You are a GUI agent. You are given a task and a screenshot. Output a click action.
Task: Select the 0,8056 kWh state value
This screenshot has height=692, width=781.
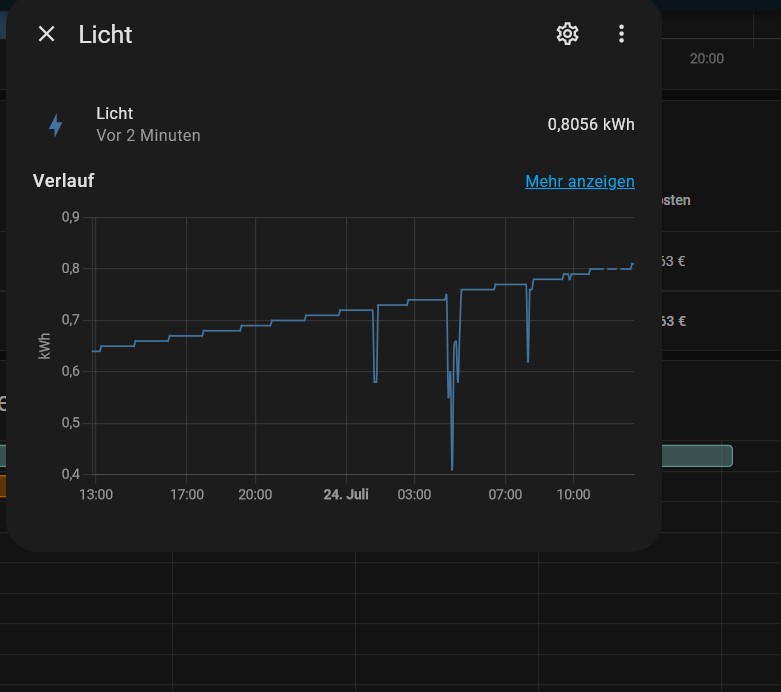point(590,125)
